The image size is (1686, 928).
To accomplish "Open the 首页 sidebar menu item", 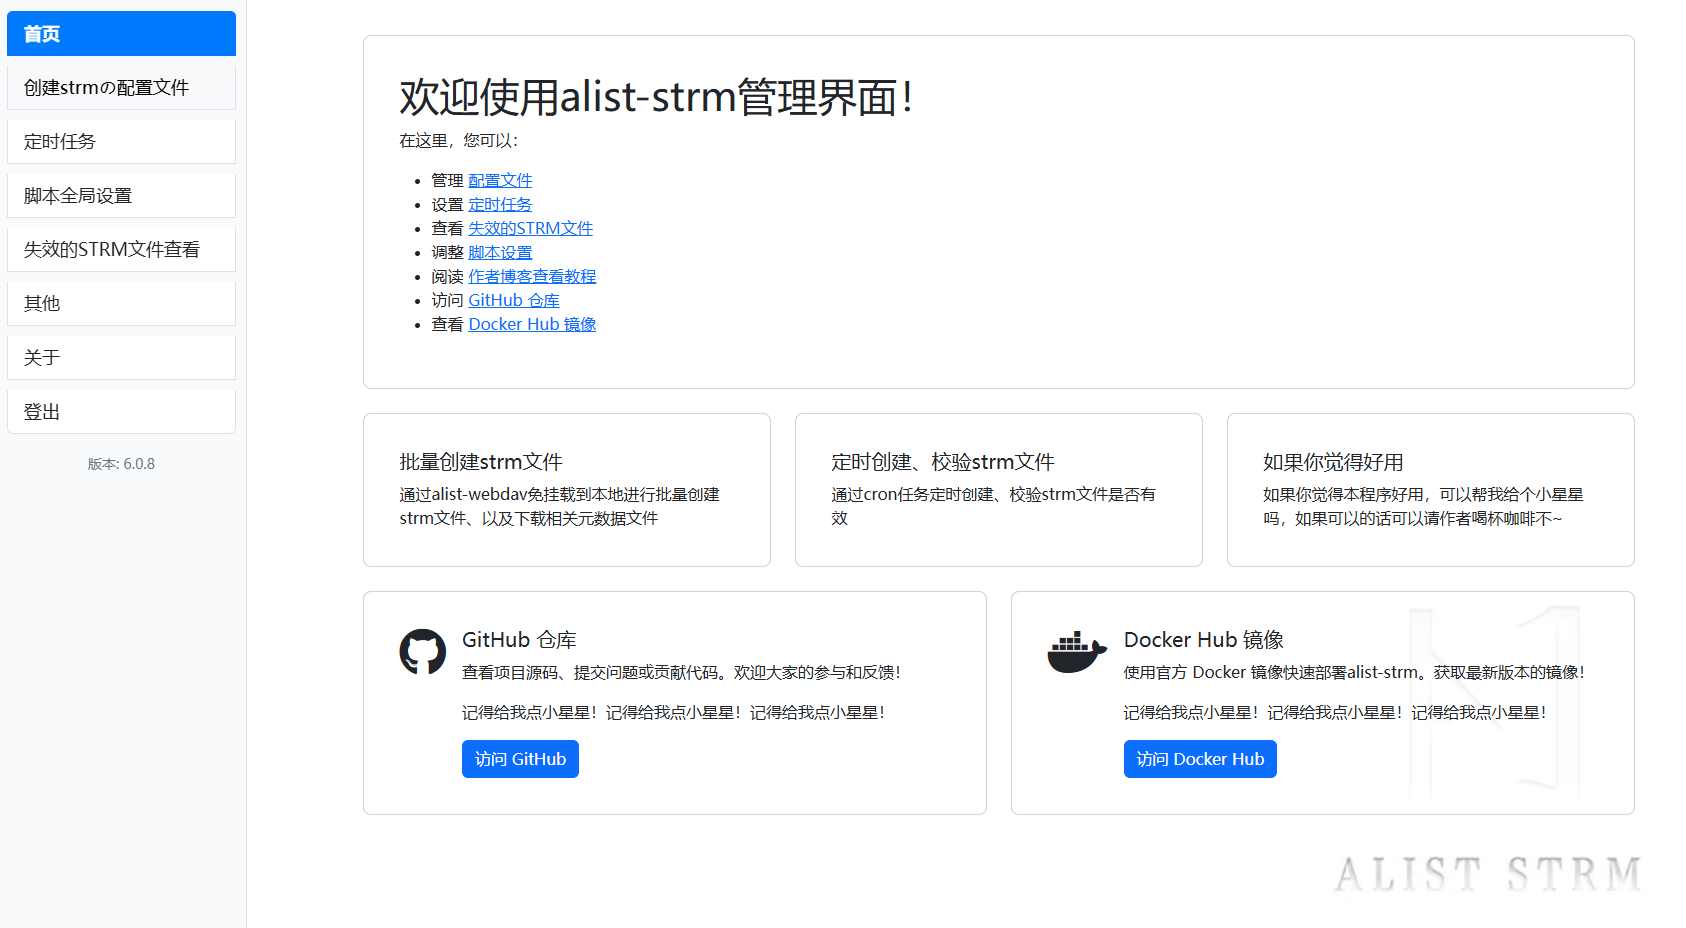I will pyautogui.click(x=121, y=34).
